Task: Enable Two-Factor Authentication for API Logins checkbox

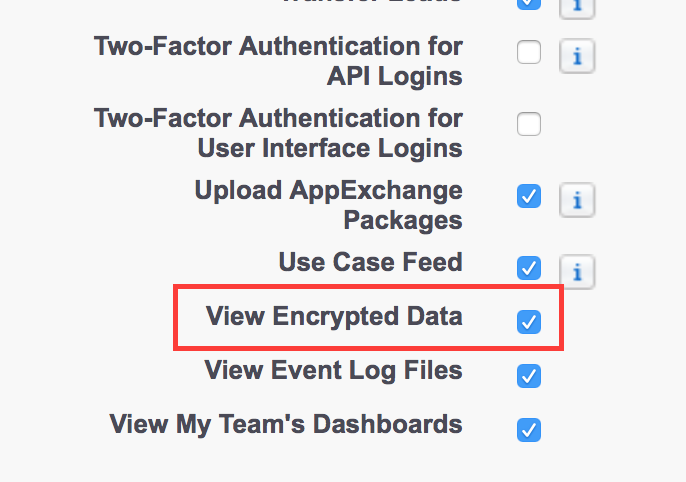Action: tap(529, 52)
